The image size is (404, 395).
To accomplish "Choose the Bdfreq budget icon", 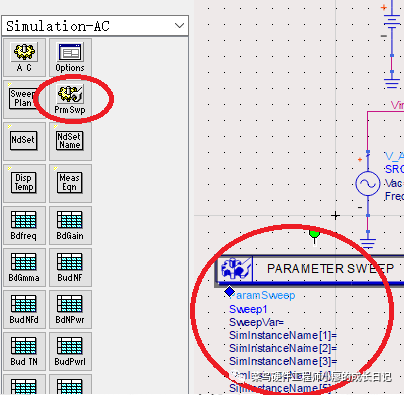I will (24, 225).
